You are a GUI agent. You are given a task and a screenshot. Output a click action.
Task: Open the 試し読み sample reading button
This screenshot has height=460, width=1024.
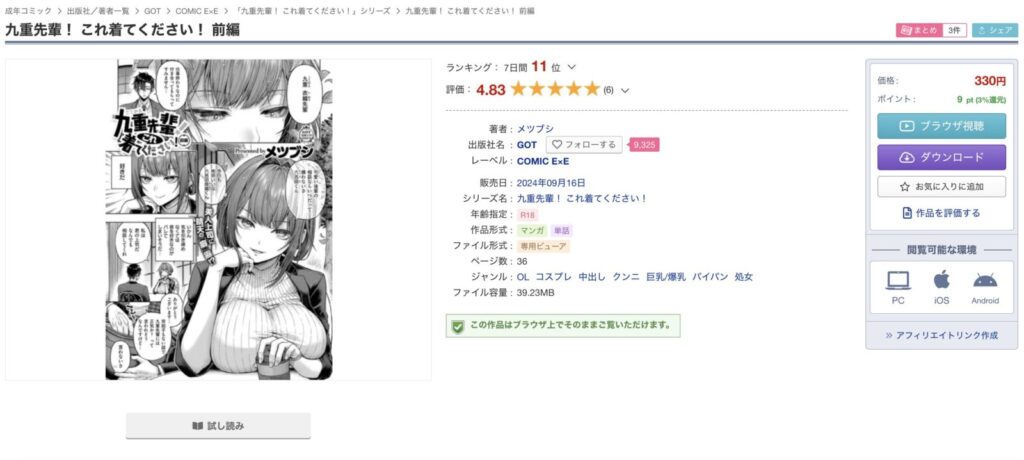pos(218,426)
